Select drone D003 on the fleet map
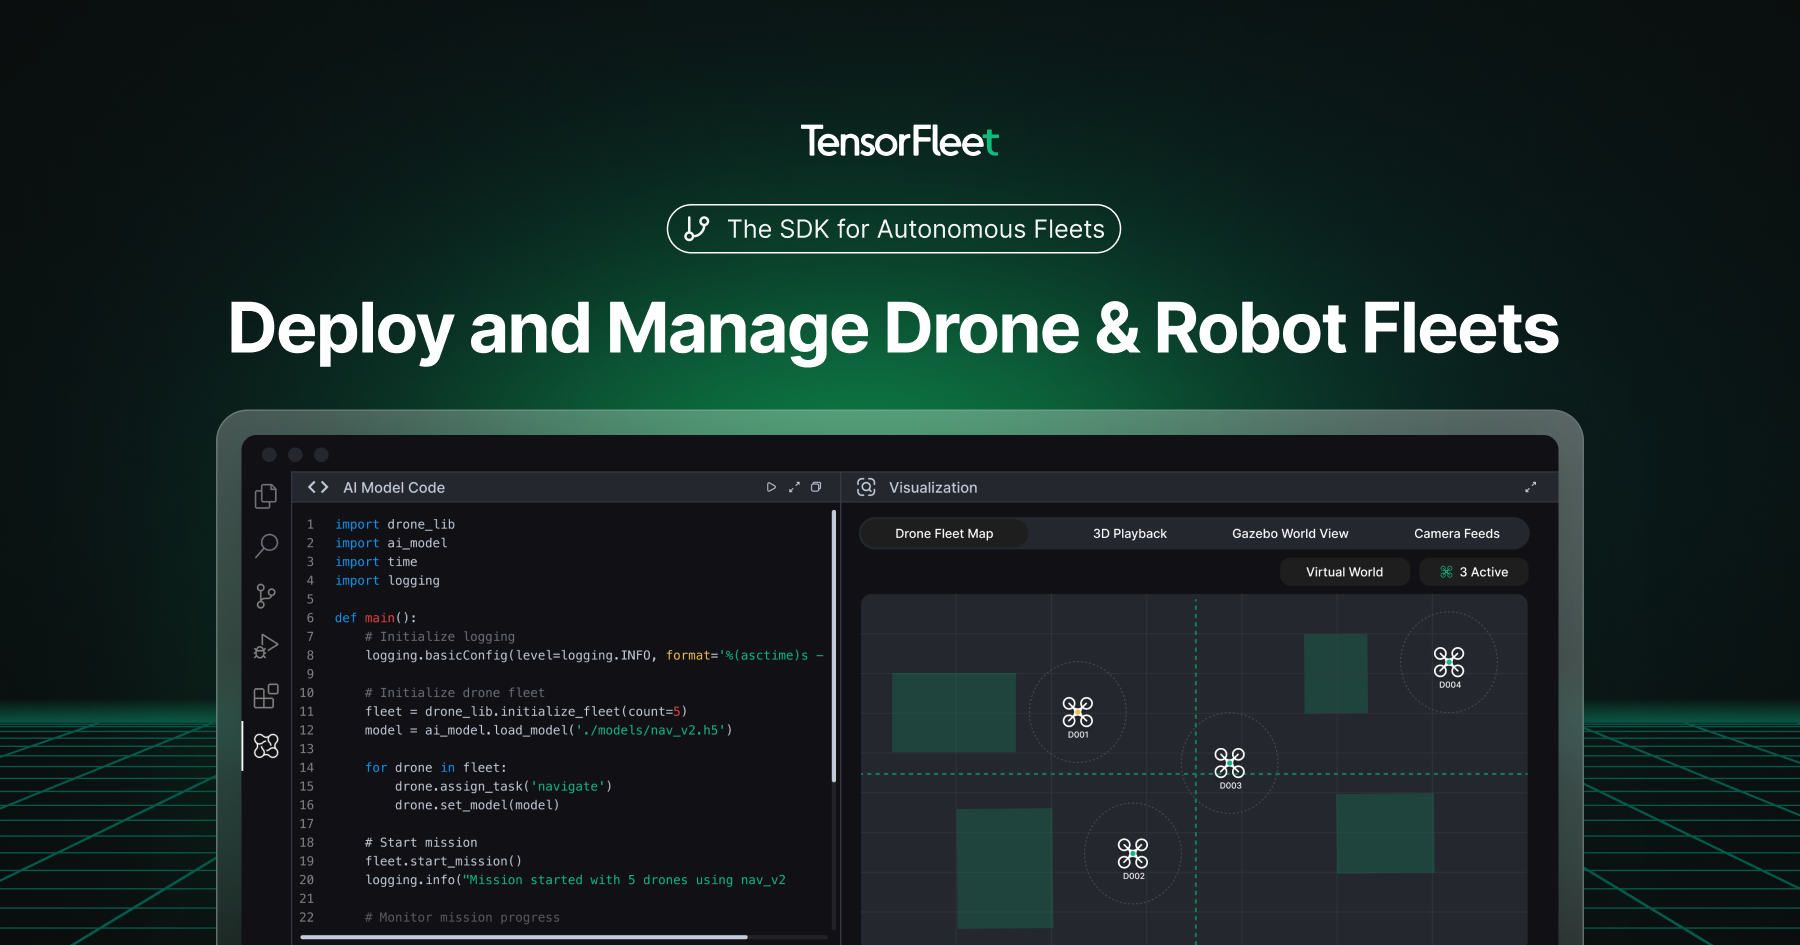Screen dimensions: 1800x945 [1230, 762]
